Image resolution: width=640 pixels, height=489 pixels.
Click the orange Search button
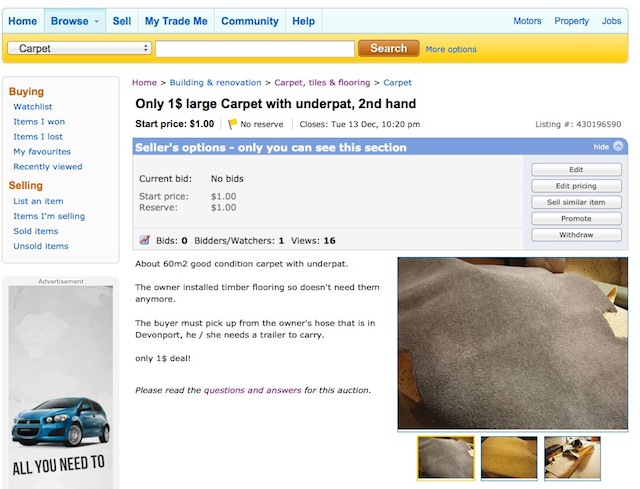[389, 48]
